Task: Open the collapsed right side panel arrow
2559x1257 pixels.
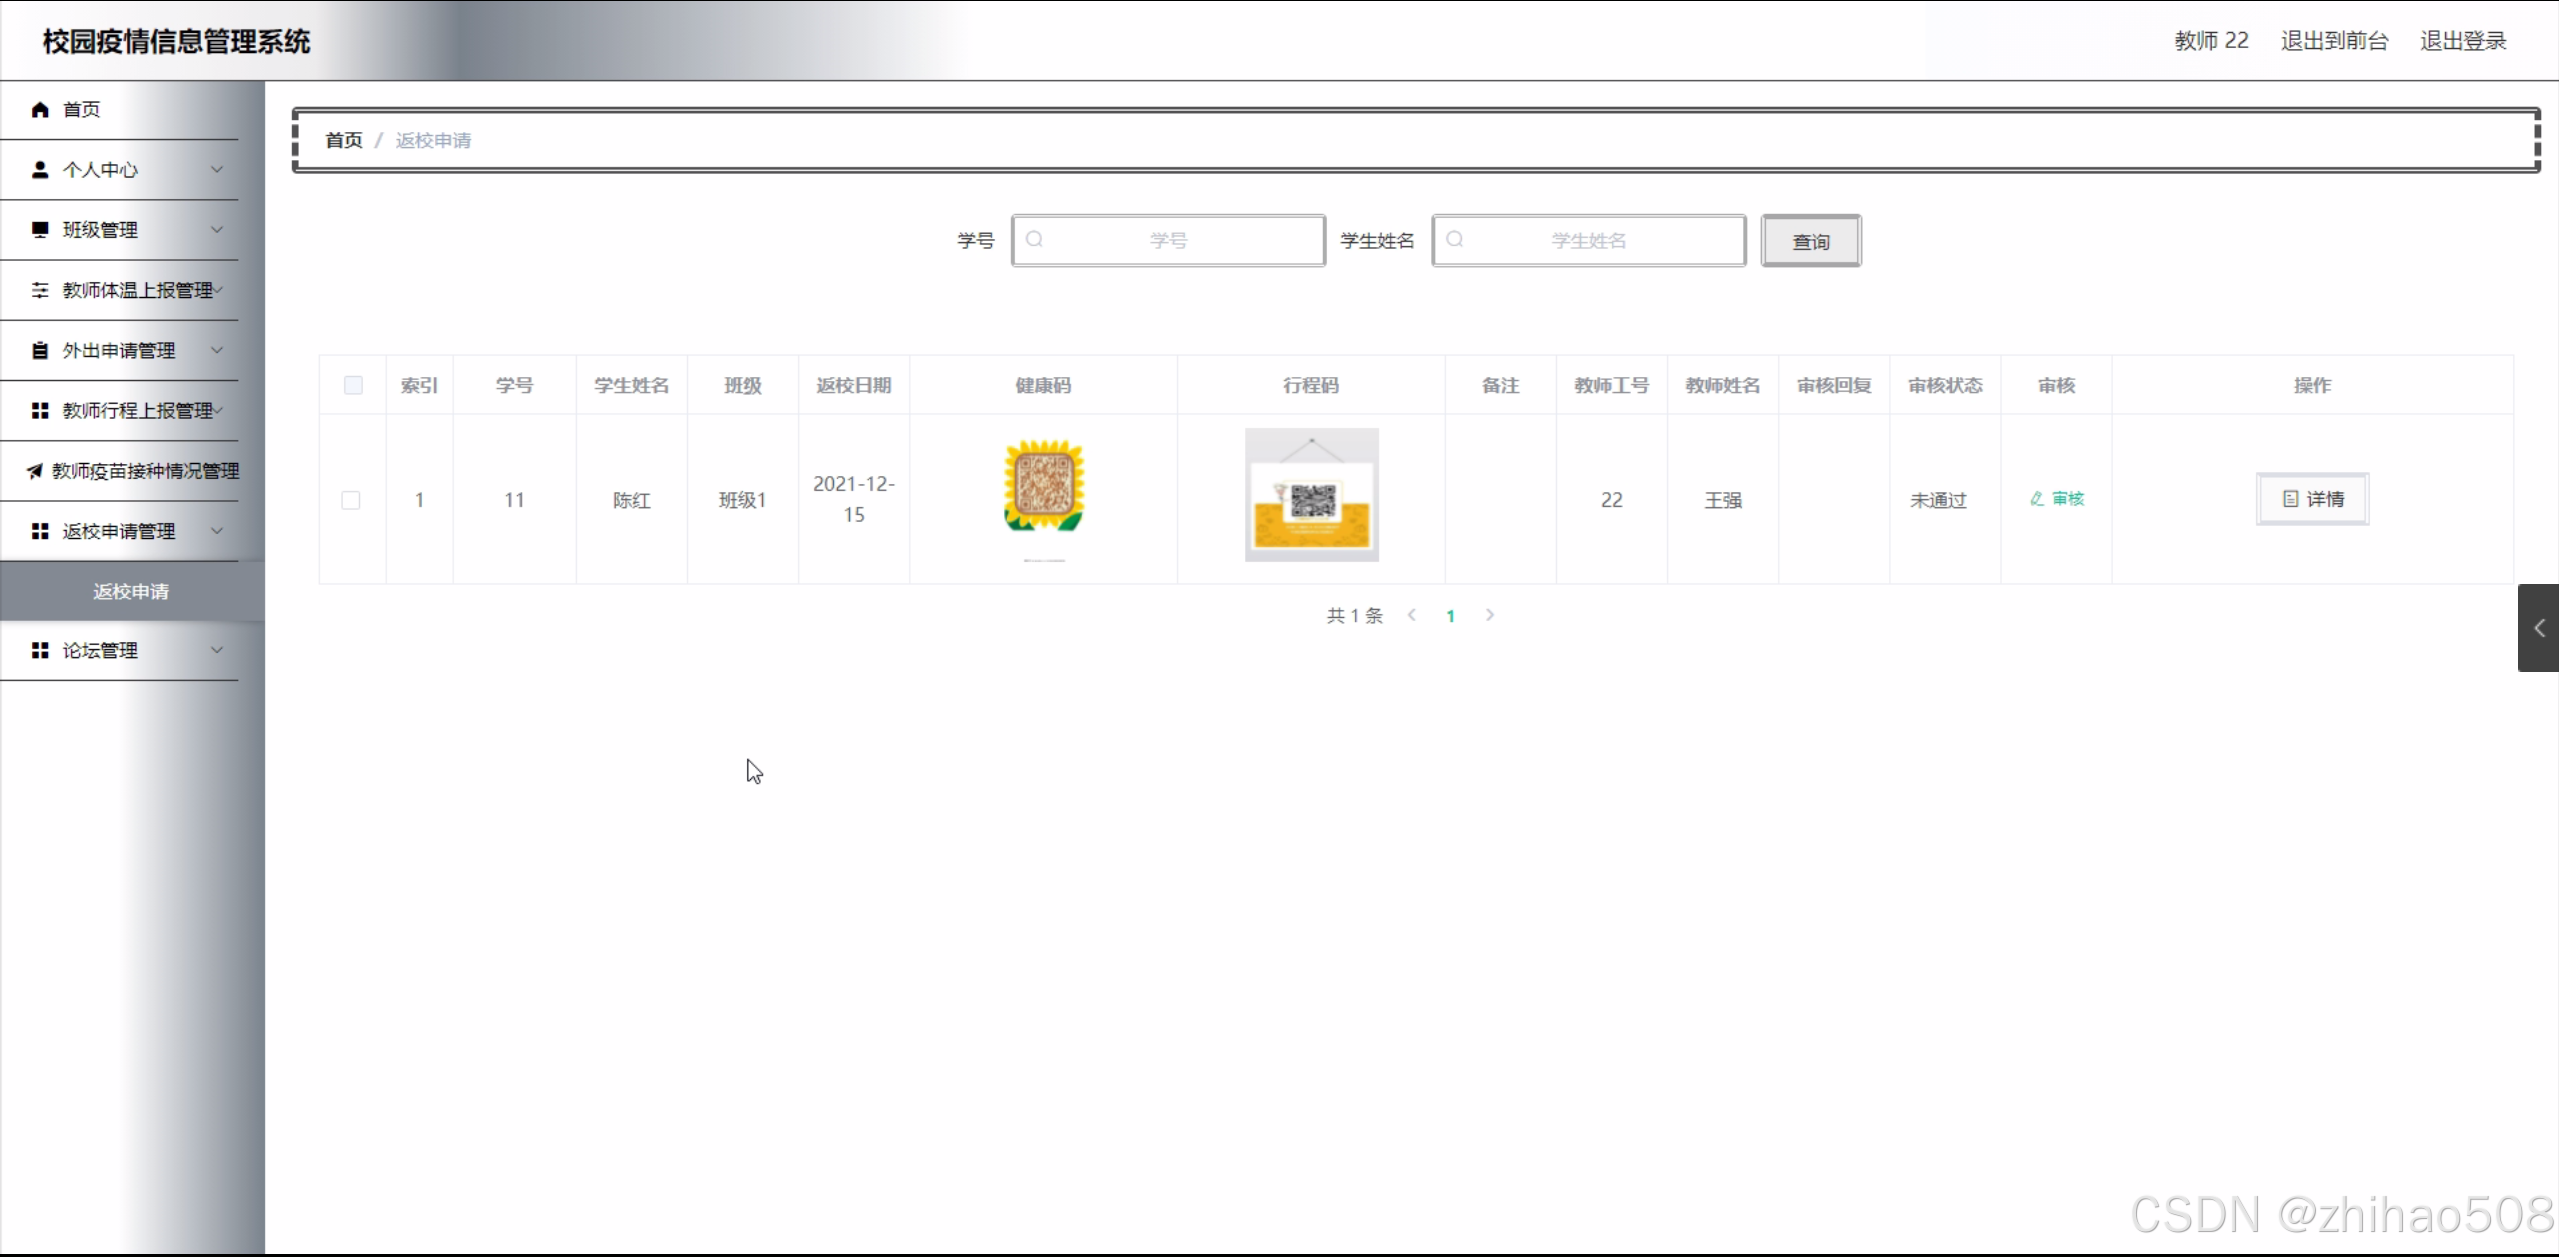Action: (x=2538, y=628)
